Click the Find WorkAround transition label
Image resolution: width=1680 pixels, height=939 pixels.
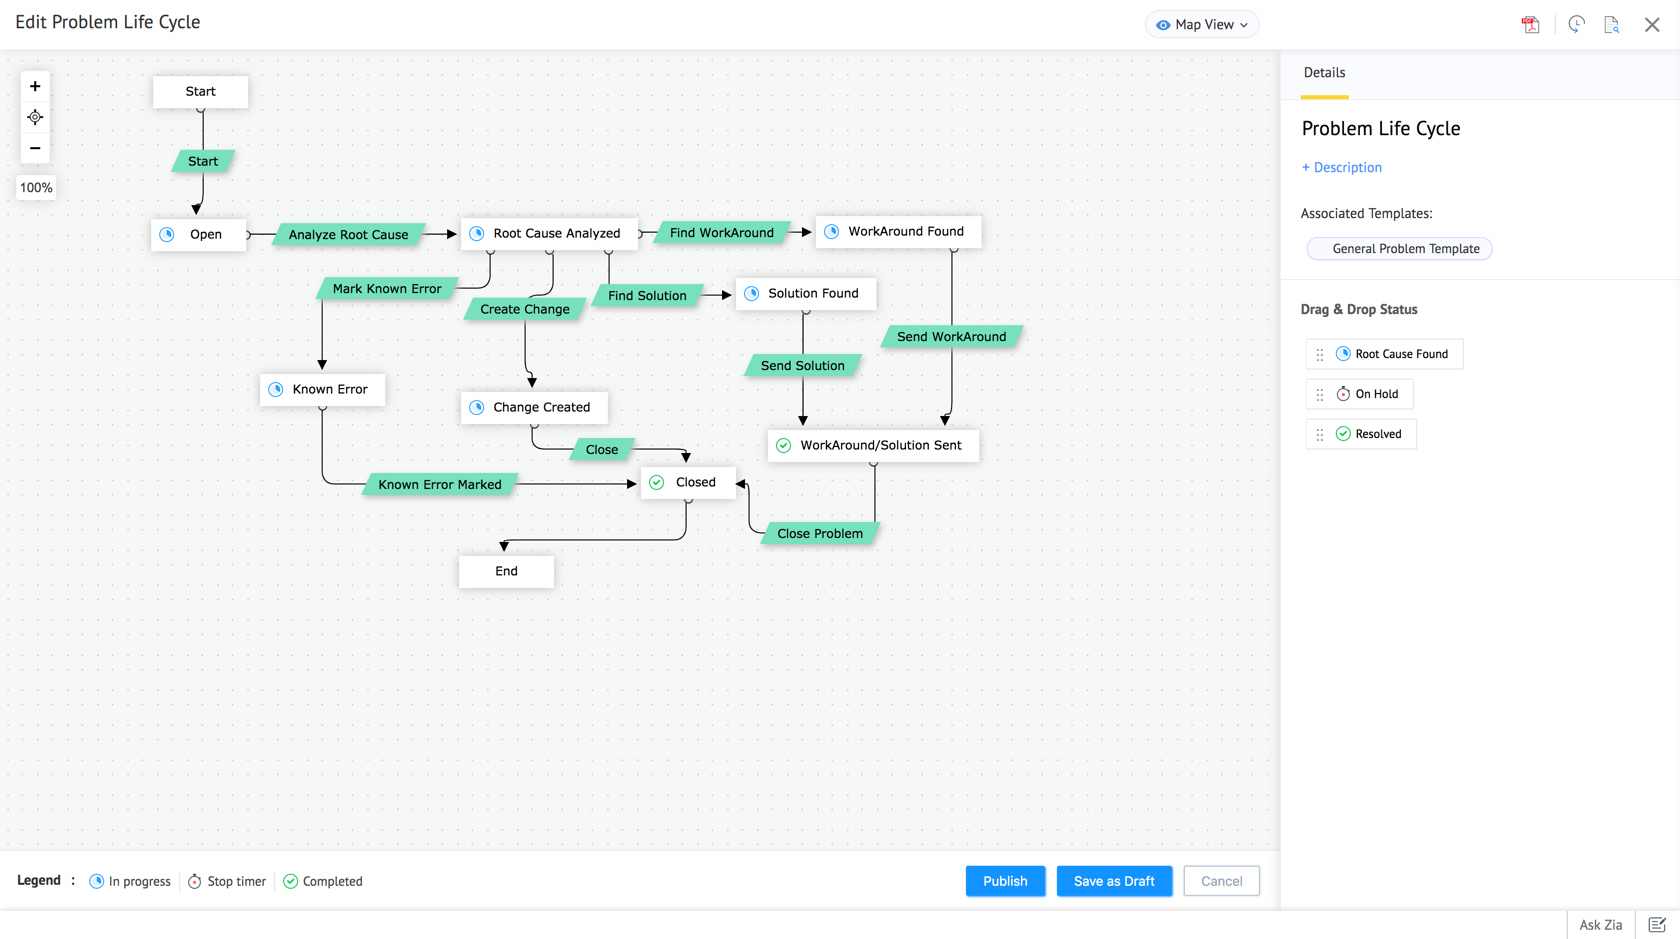(x=721, y=233)
